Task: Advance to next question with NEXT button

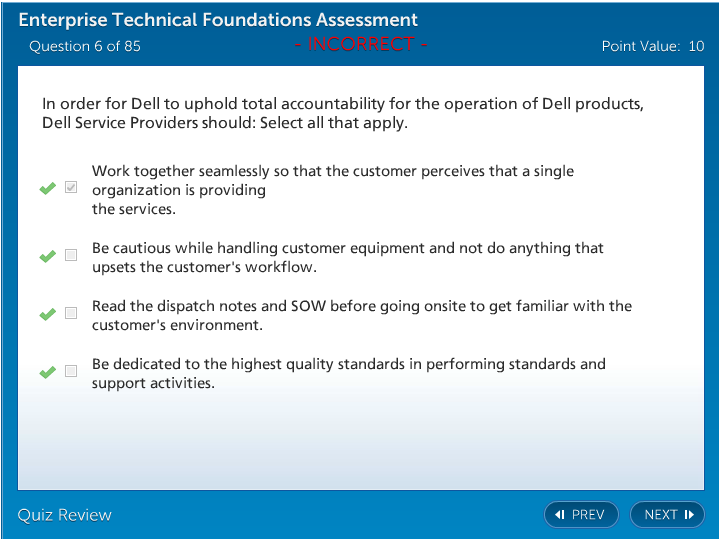Action: pyautogui.click(x=667, y=515)
